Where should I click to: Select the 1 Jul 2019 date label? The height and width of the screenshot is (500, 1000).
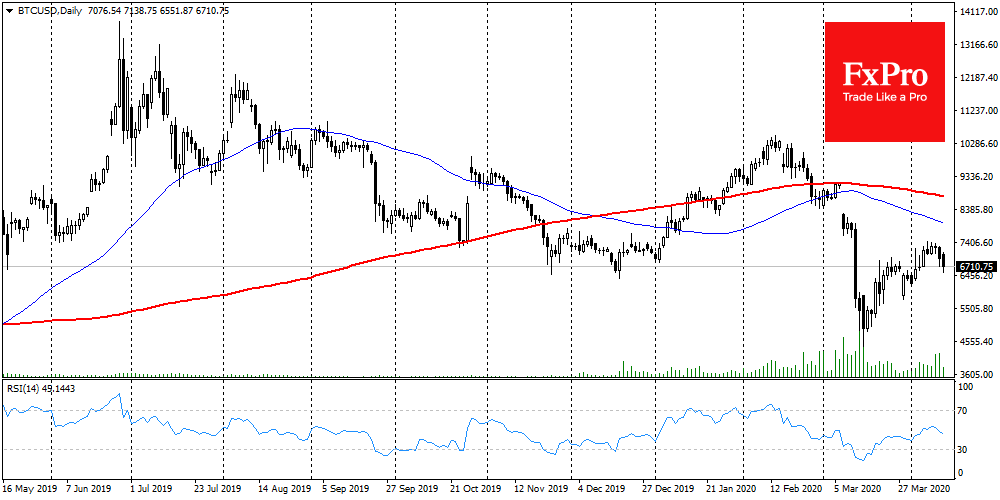click(x=153, y=491)
